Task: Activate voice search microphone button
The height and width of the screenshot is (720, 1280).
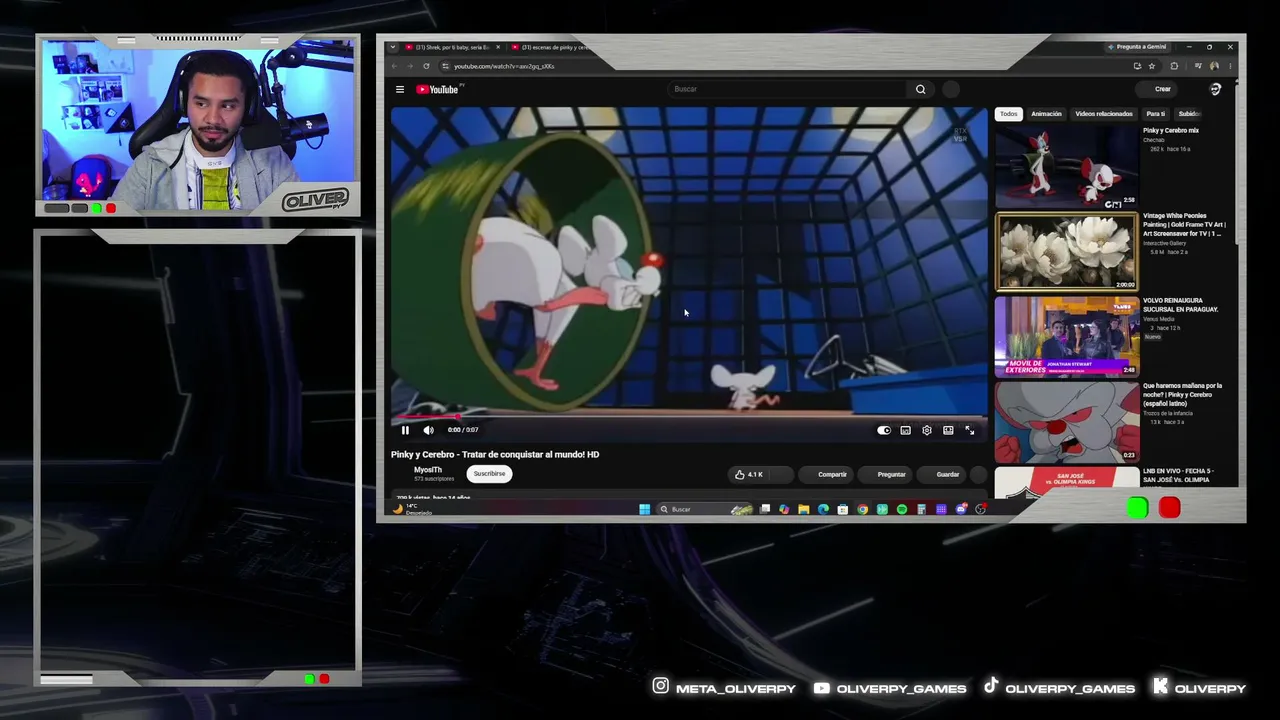Action: click(951, 89)
